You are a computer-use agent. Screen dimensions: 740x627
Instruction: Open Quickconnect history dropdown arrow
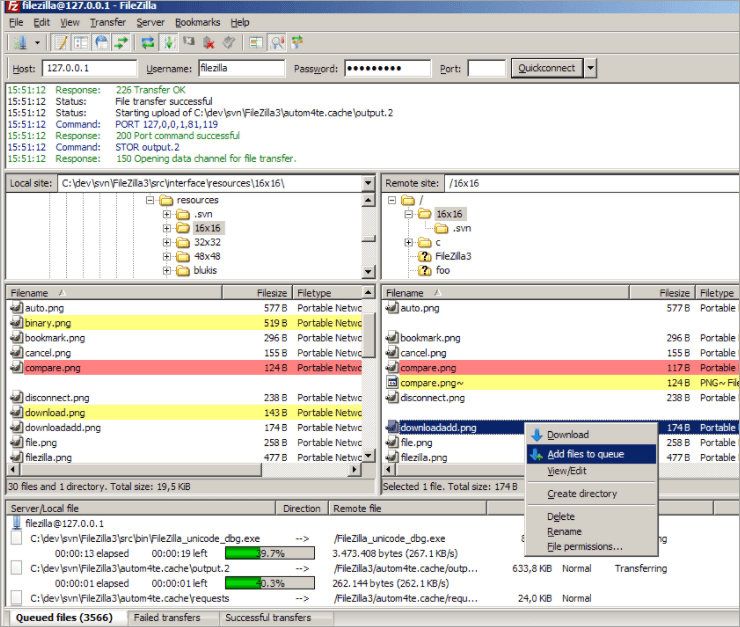click(590, 68)
